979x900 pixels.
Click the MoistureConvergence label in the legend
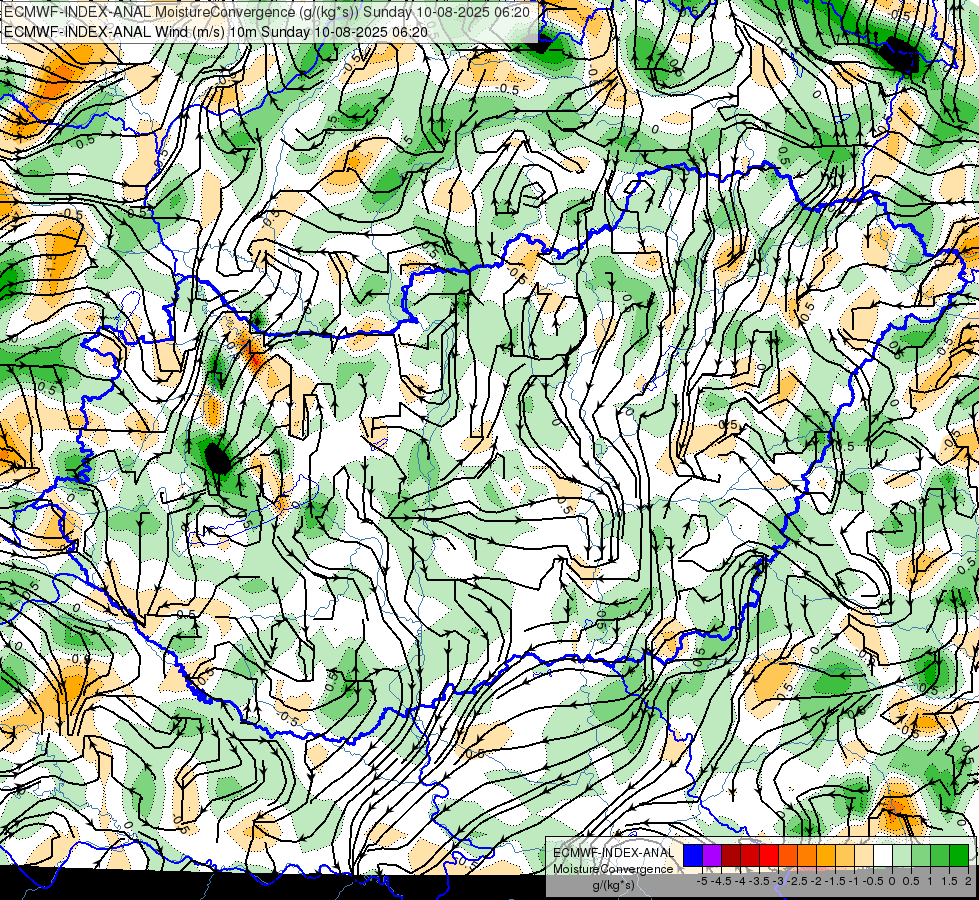click(613, 869)
